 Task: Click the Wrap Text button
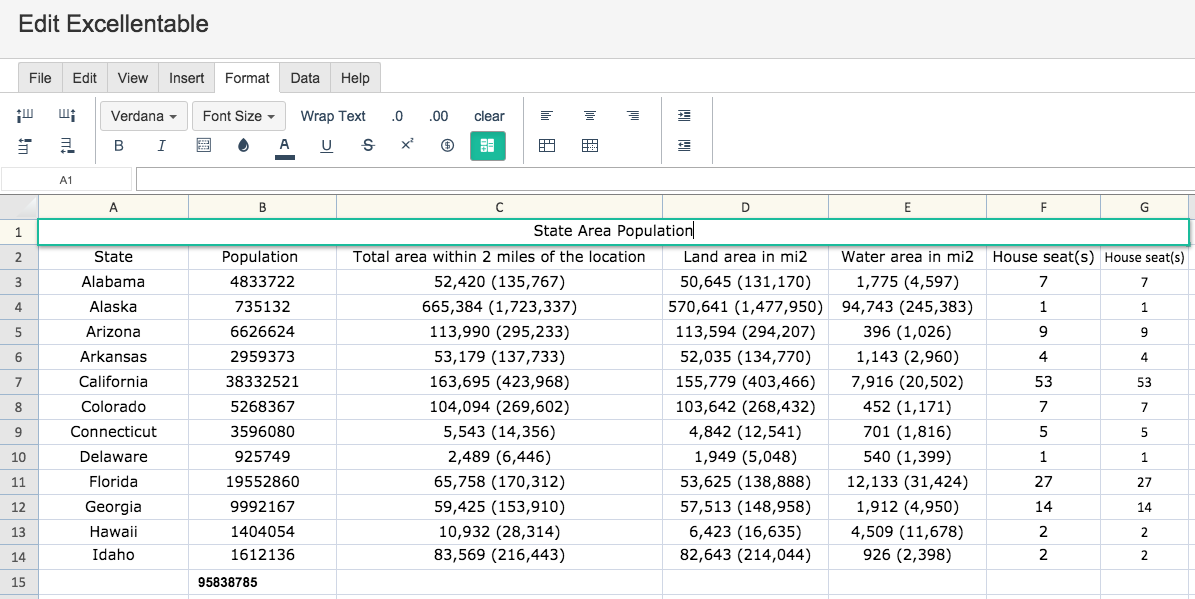(333, 116)
